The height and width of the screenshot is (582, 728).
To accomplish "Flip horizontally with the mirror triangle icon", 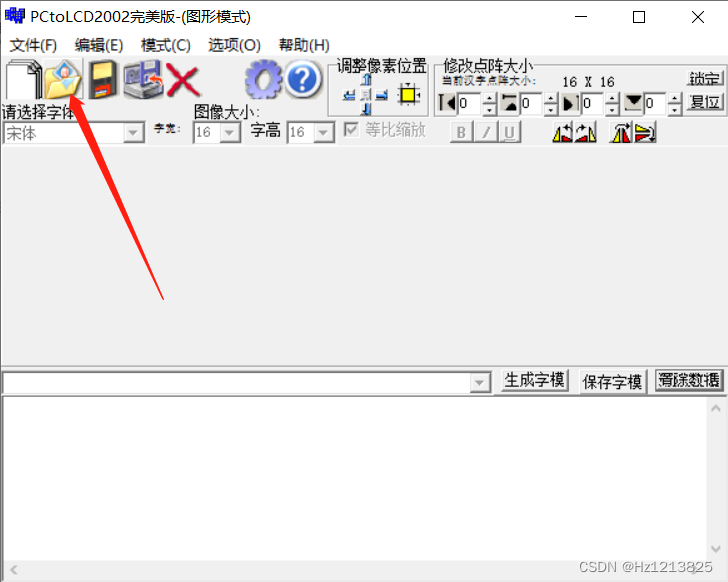I will coord(621,133).
